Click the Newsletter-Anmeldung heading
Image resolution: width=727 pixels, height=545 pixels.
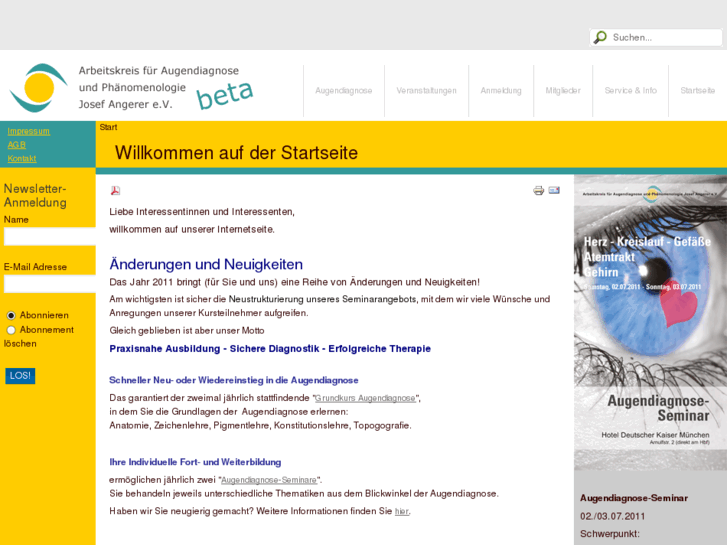(35, 196)
